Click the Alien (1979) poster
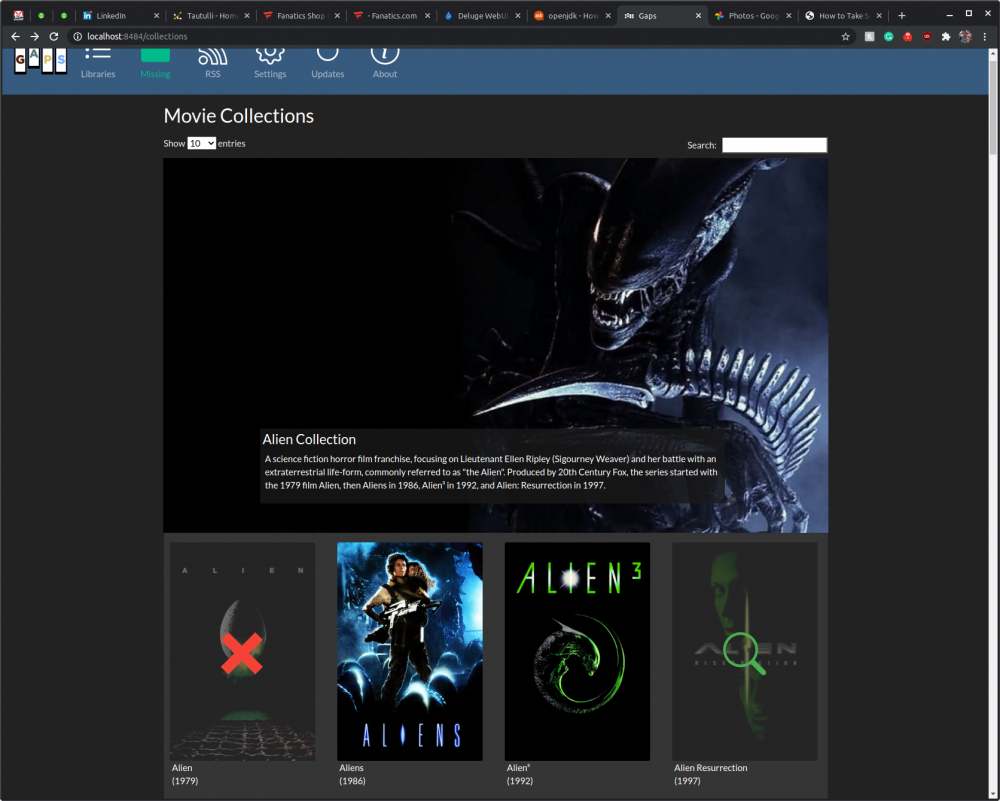Image resolution: width=1000 pixels, height=801 pixels. coord(242,651)
